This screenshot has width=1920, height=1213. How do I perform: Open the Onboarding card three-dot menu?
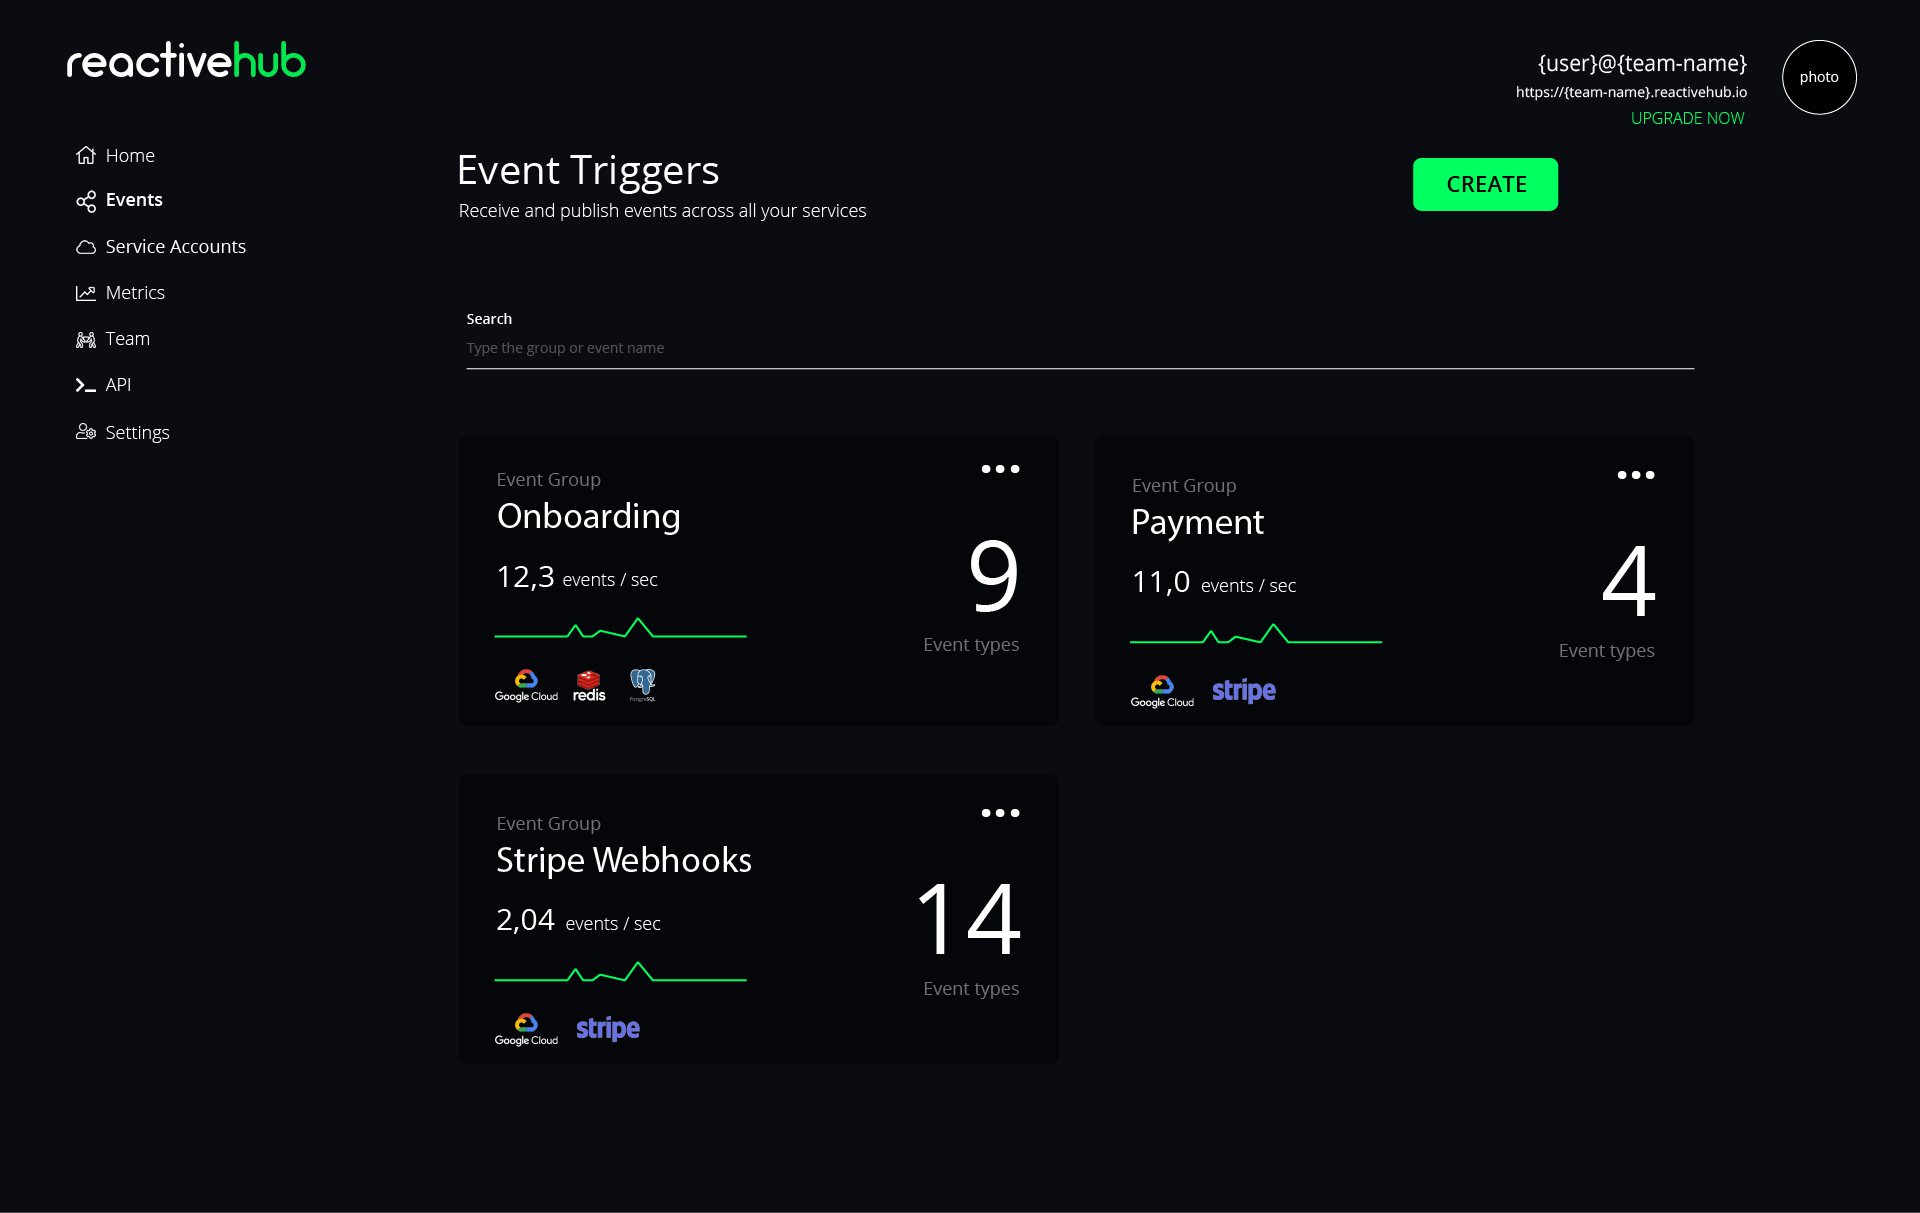(1000, 469)
